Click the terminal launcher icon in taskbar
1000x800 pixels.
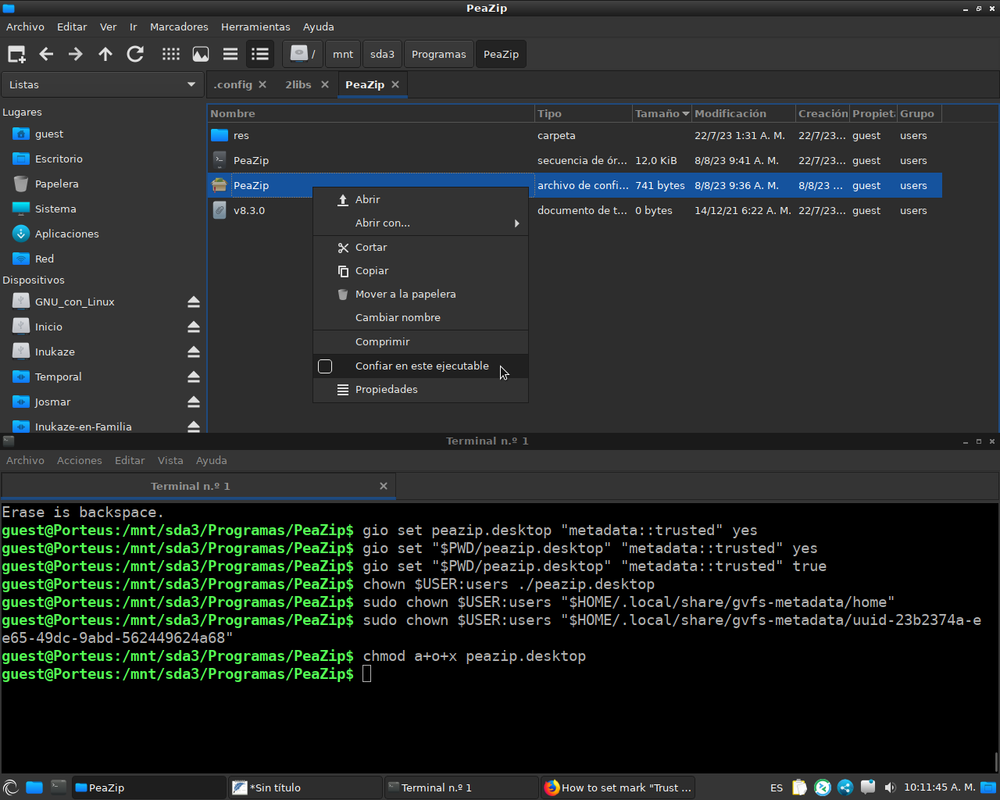[58, 787]
